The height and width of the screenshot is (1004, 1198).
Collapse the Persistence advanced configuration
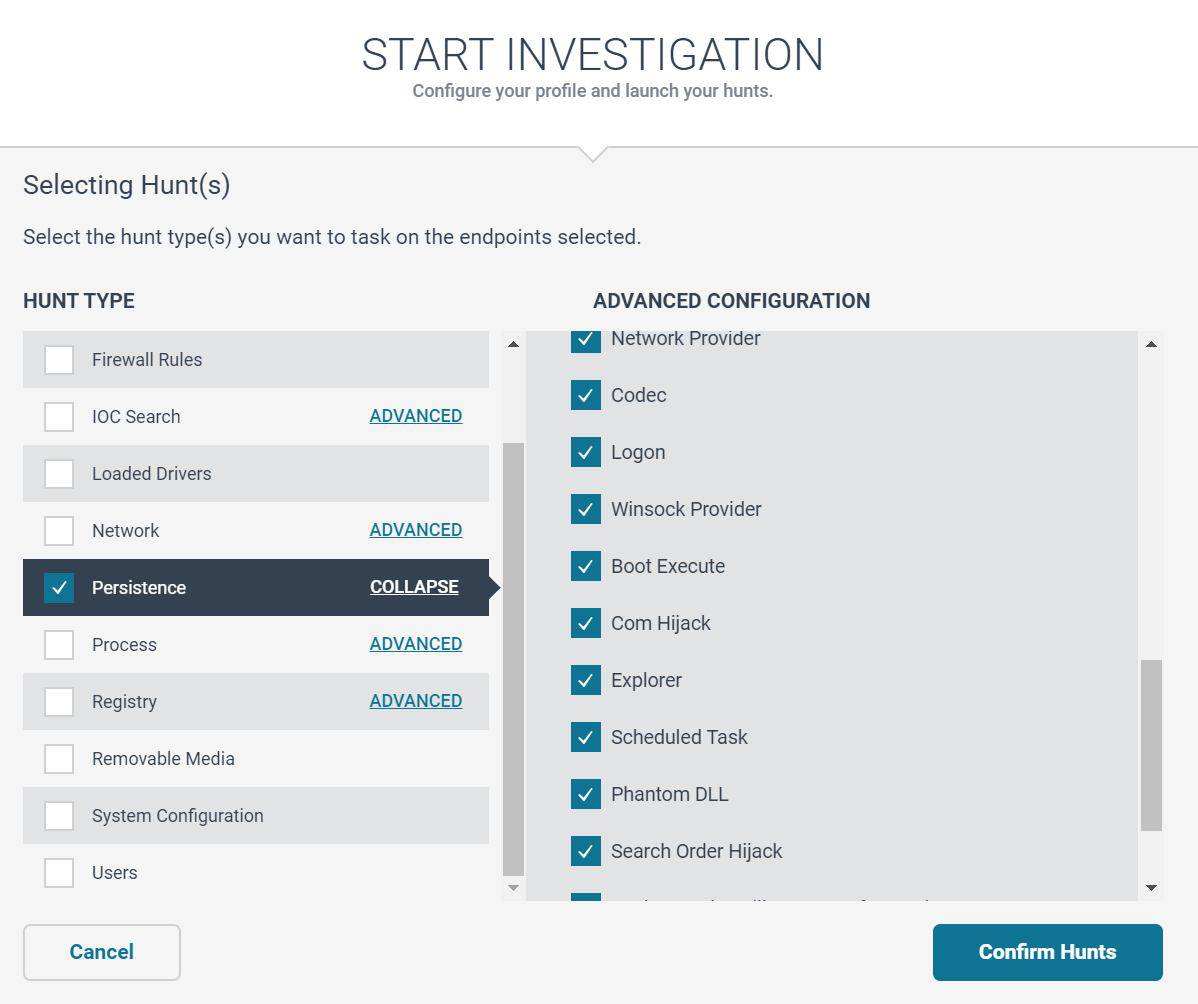[414, 588]
